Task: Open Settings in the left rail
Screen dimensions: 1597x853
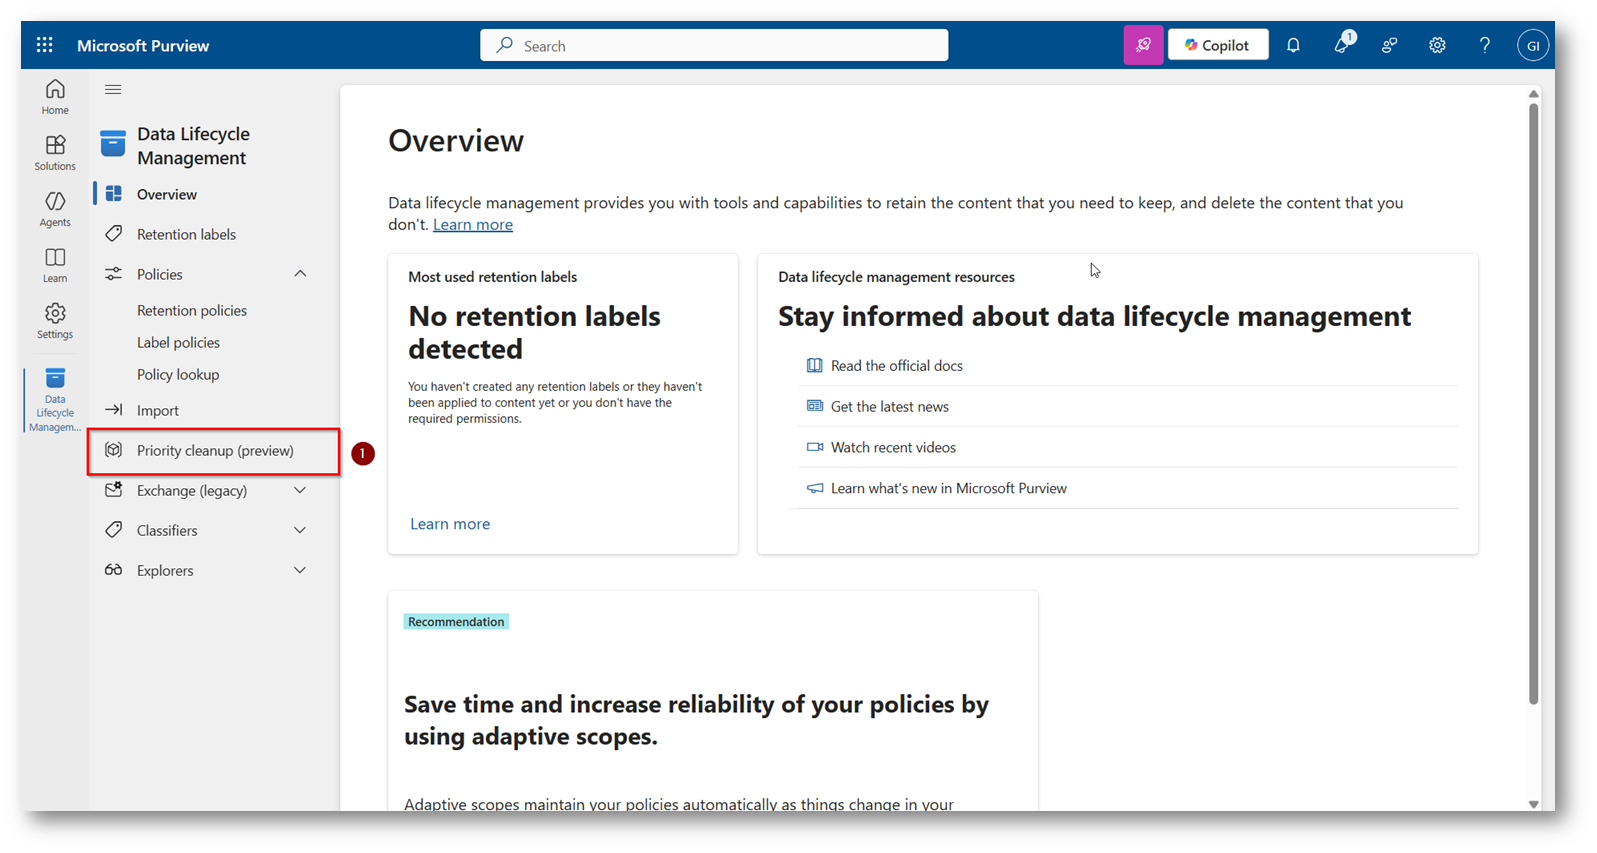Action: pyautogui.click(x=55, y=321)
